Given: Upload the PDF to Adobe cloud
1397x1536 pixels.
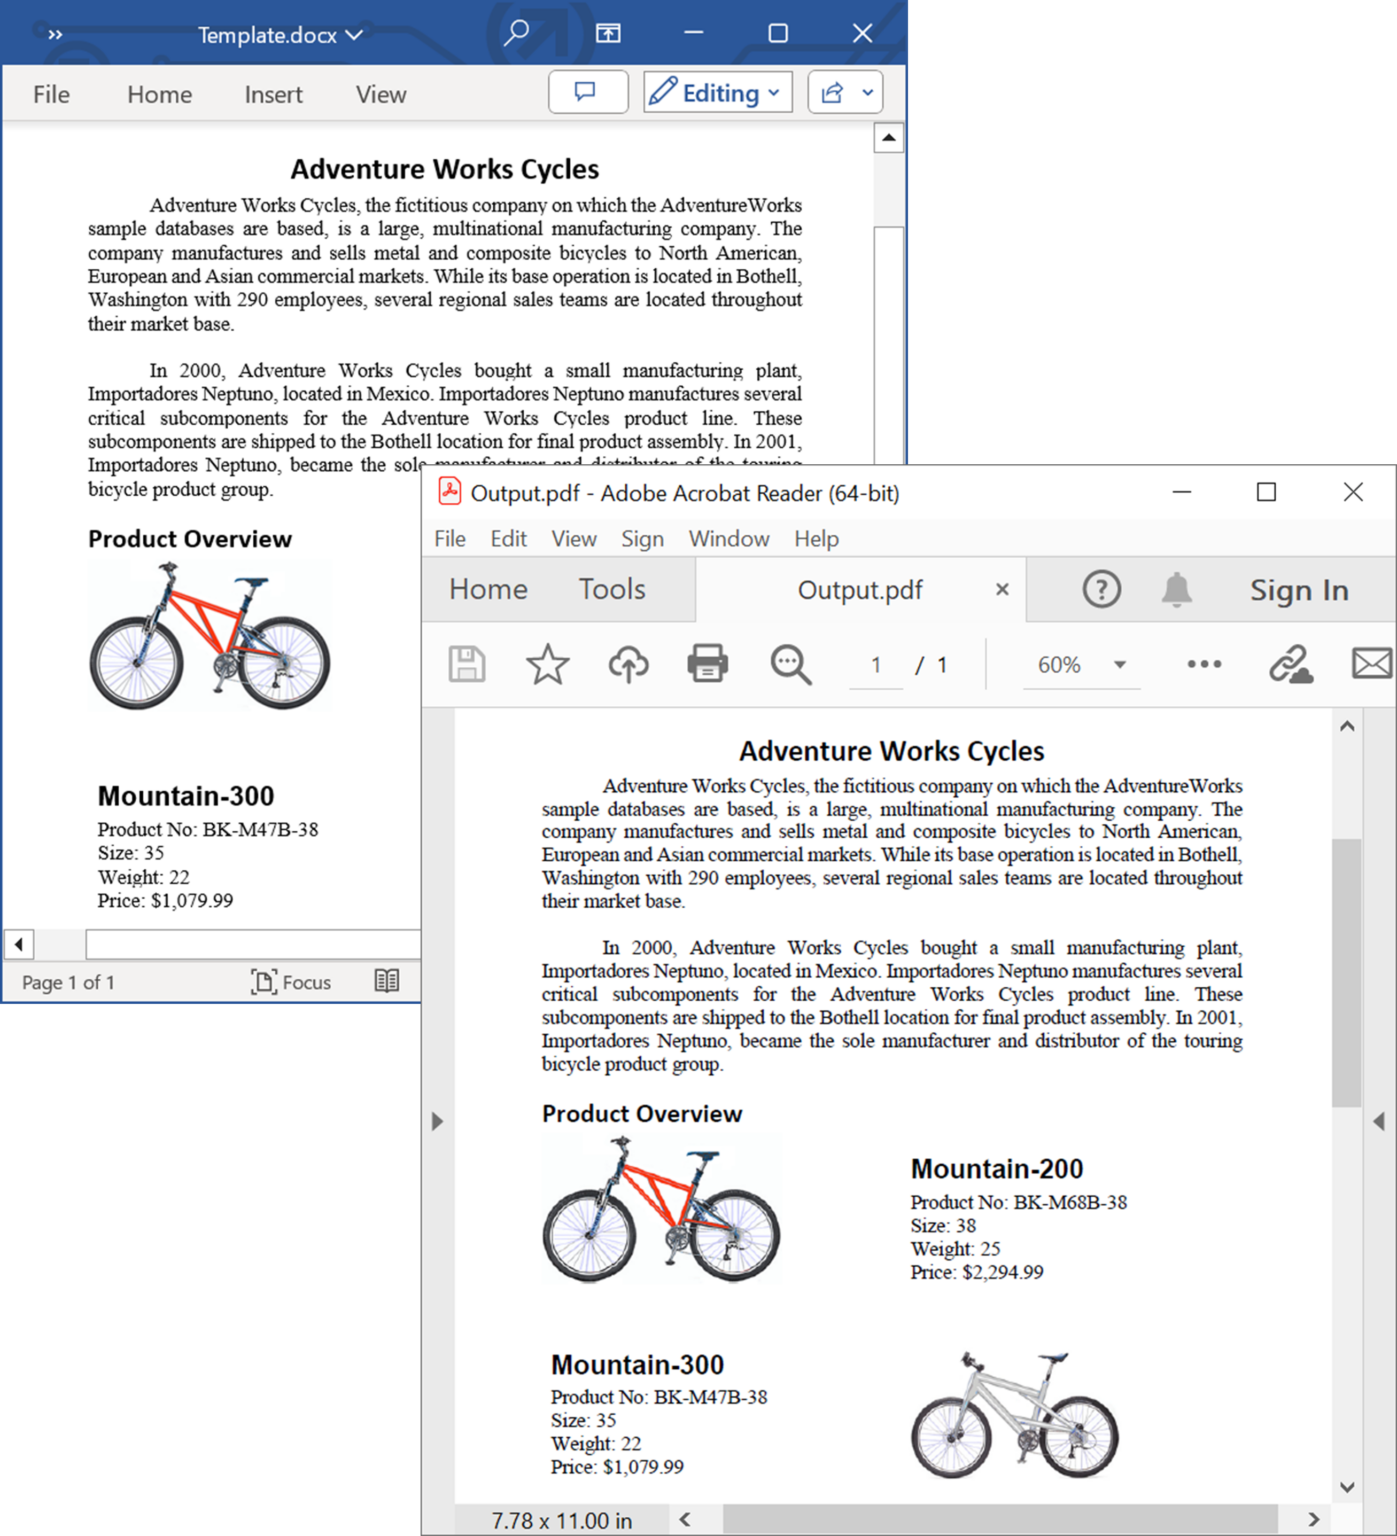Looking at the screenshot, I should [628, 663].
